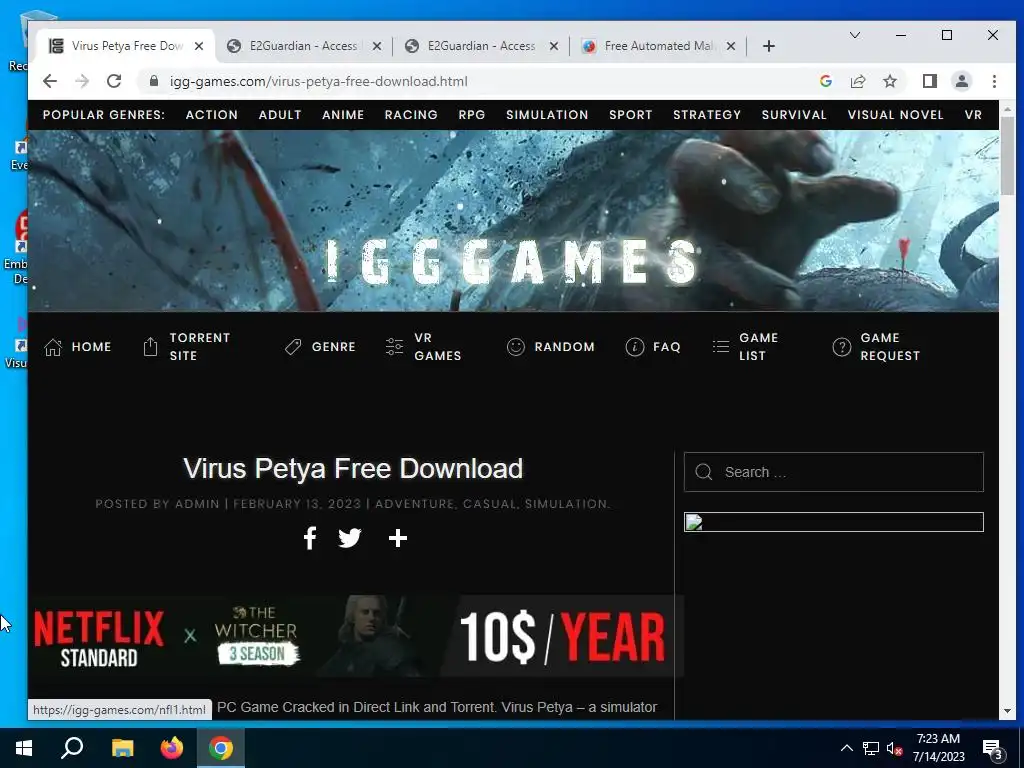Screen dimensions: 1024x768
Task: Close the Free Automated Malware tab
Action: pos(731,46)
